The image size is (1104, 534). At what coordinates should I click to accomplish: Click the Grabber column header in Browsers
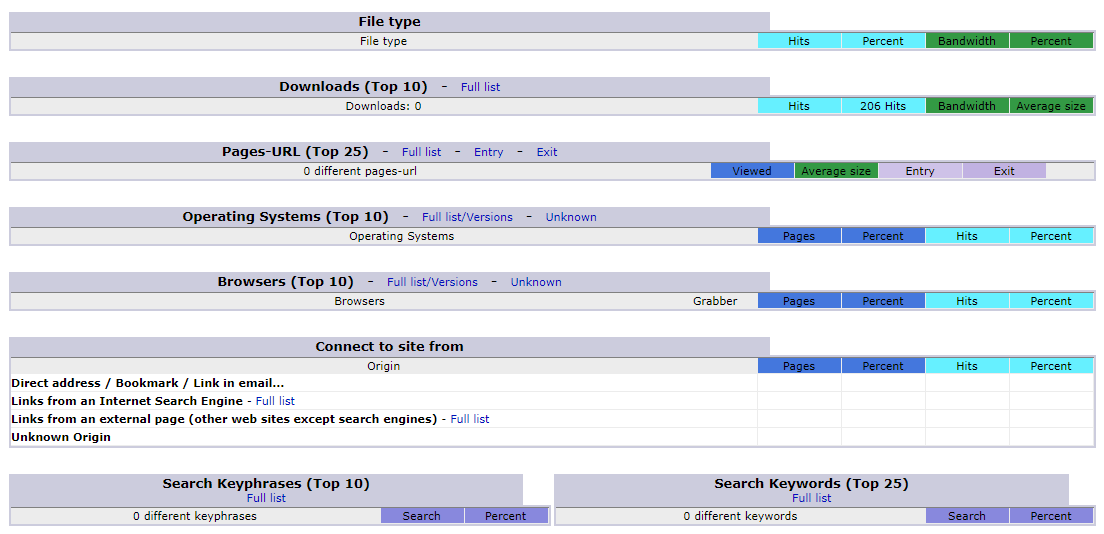(715, 301)
